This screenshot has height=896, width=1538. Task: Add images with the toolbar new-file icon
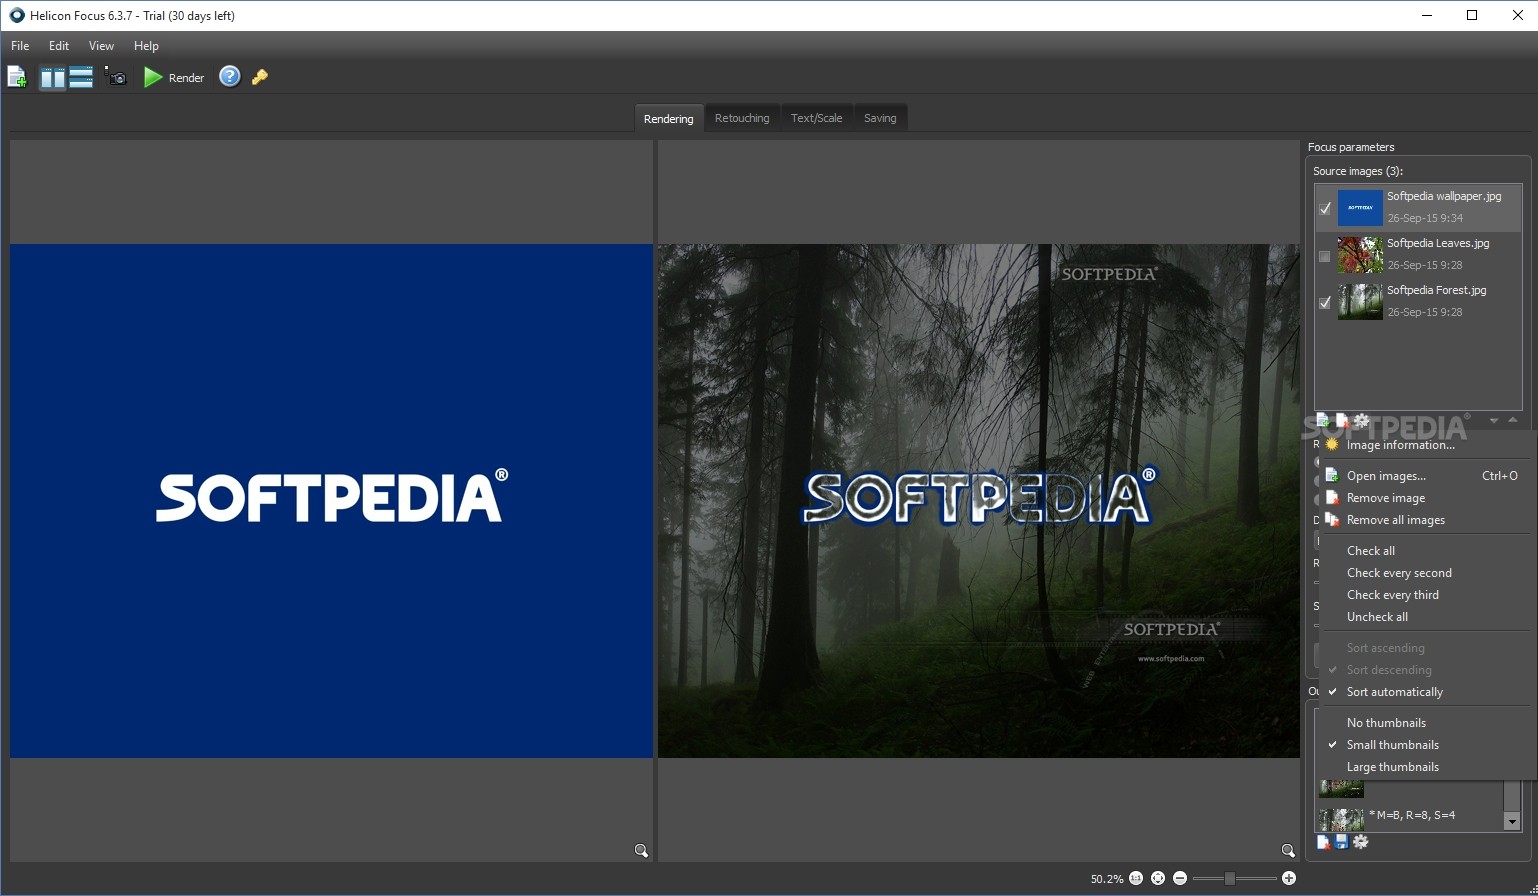(x=17, y=77)
